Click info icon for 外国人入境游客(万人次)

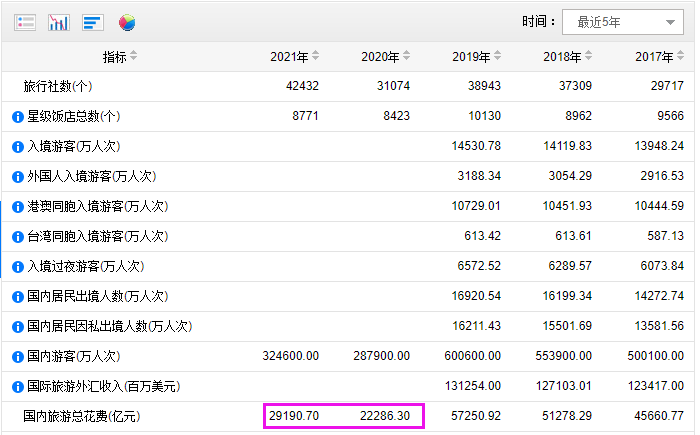pyautogui.click(x=17, y=177)
